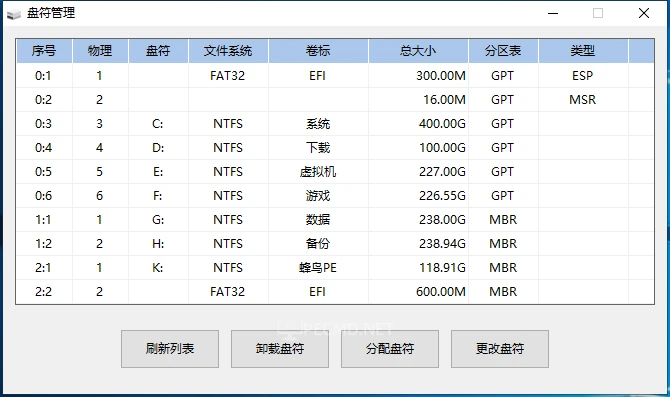670x397 pixels.
Task: Select the C: drive letter cell
Action: point(158,124)
